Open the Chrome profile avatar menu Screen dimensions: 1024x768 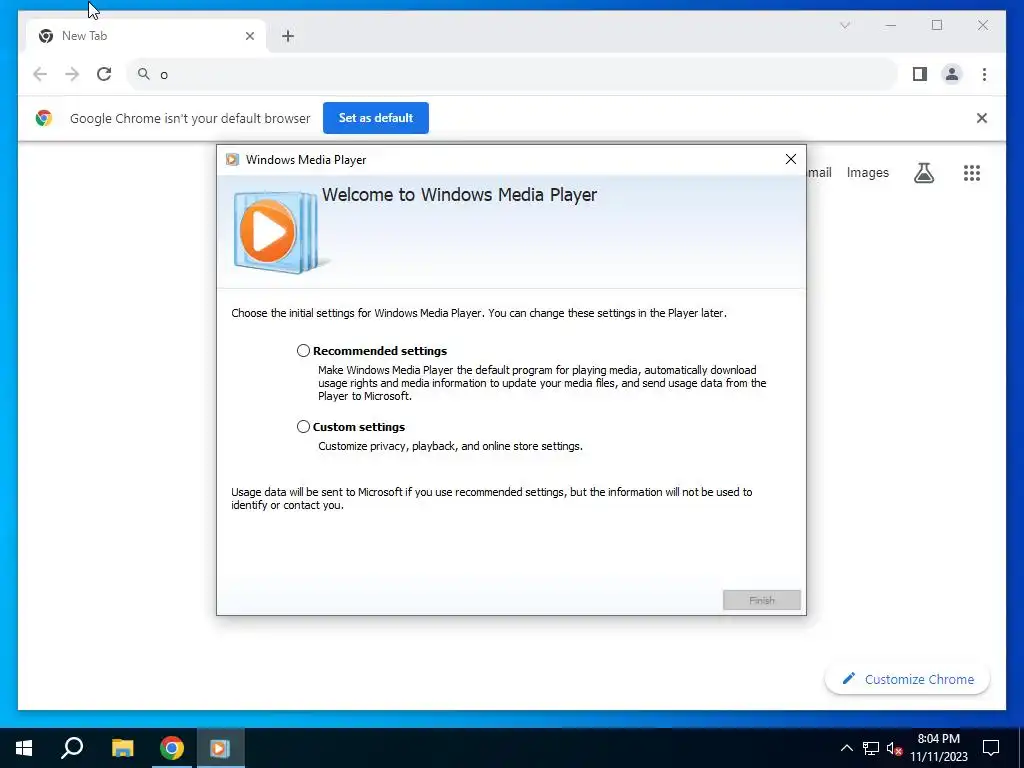(952, 74)
